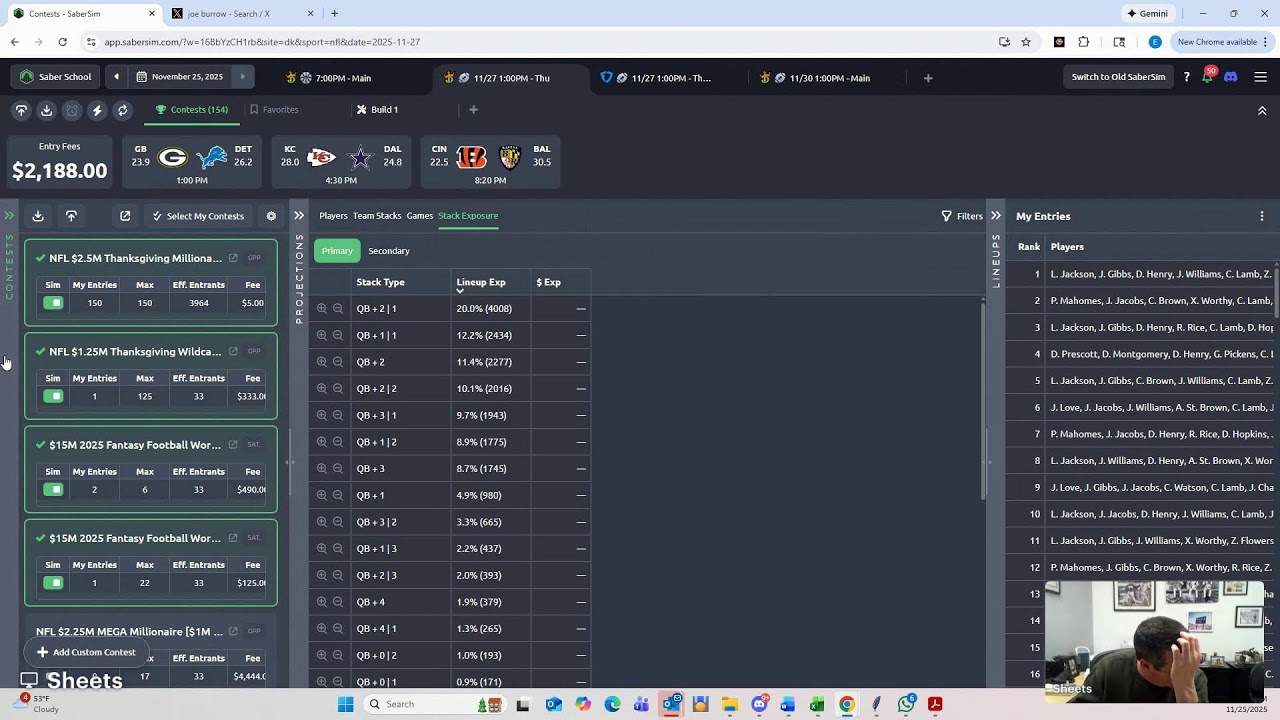Collapse the Lineups panel using its double arrow
Viewport: 1280px width, 720px height.
995,216
